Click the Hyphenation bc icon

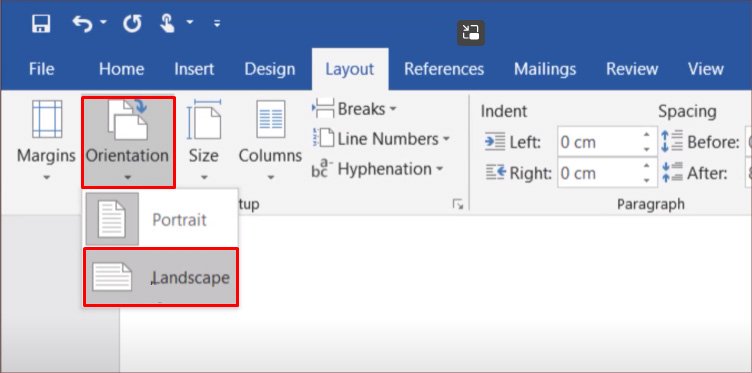coord(321,169)
